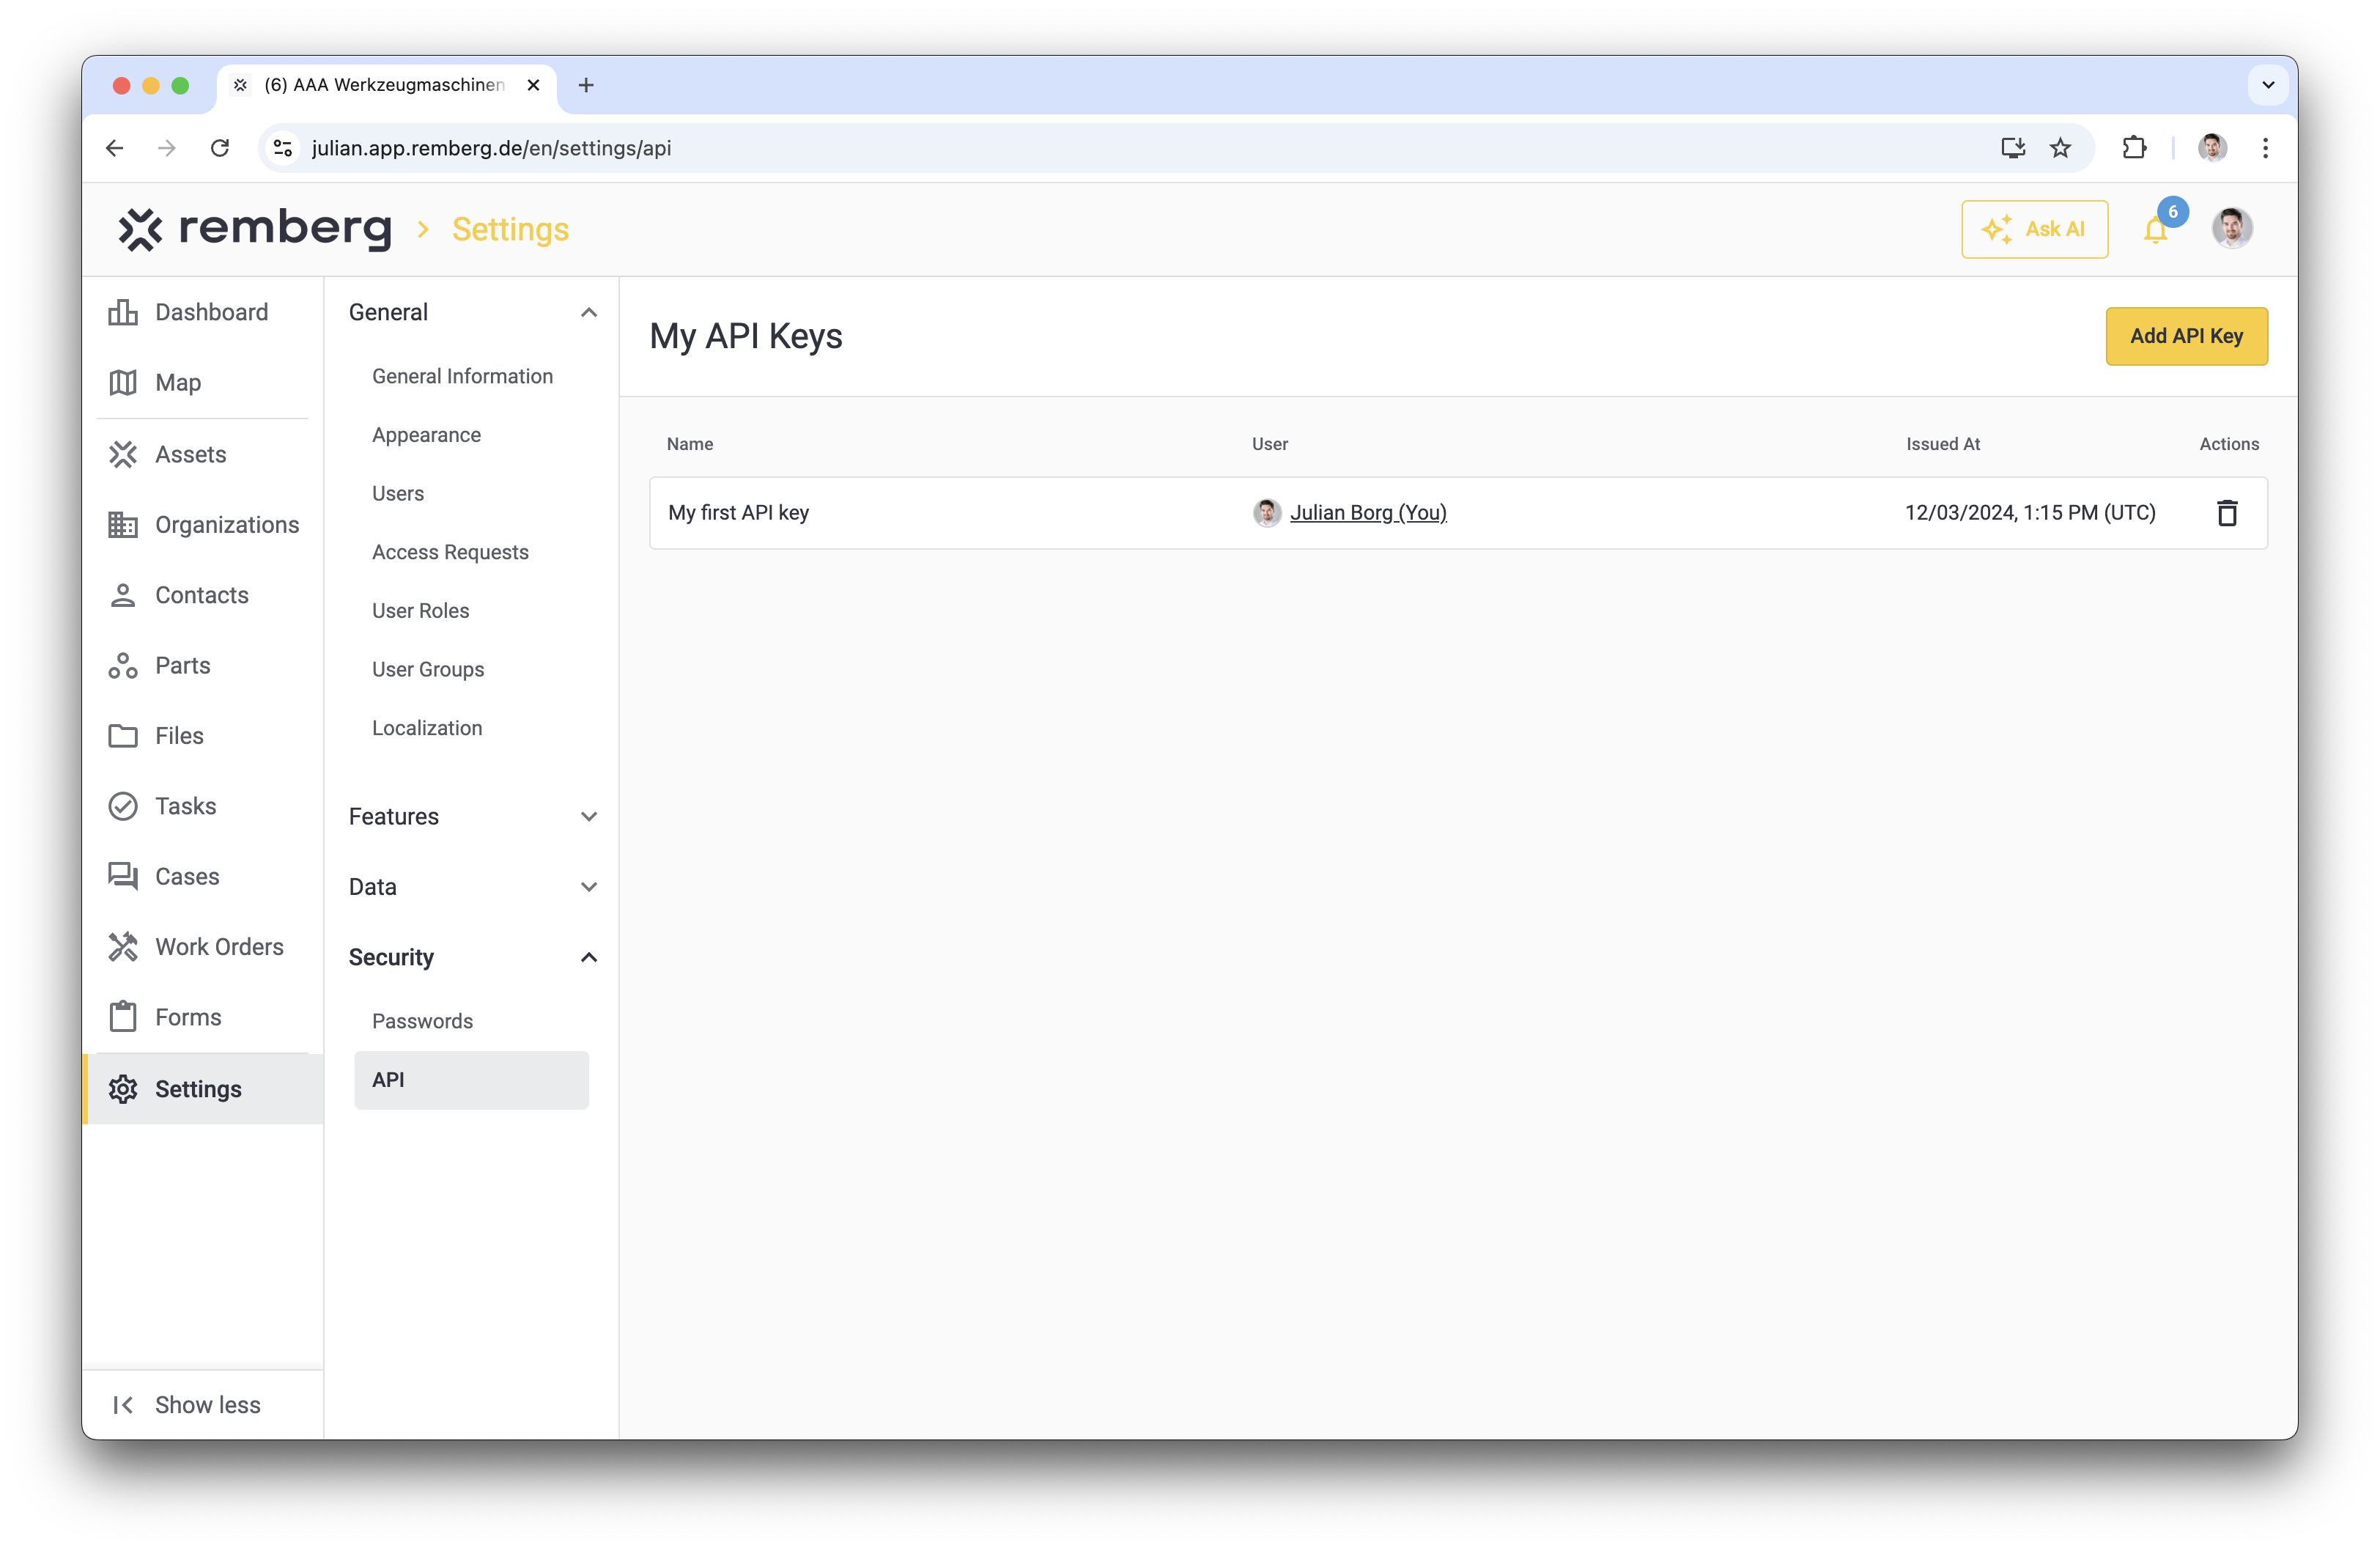2380x1548 pixels.
Task: Click the remberg logo
Action: tap(255, 229)
